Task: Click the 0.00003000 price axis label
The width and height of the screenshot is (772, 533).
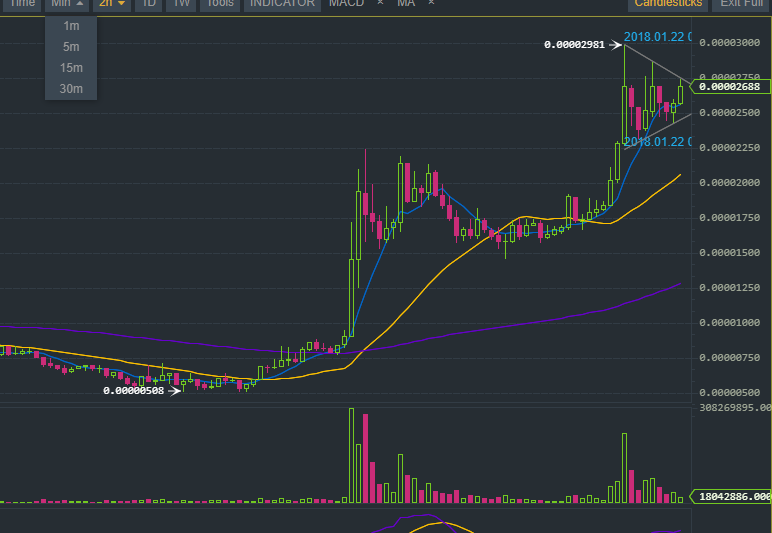Action: (730, 43)
